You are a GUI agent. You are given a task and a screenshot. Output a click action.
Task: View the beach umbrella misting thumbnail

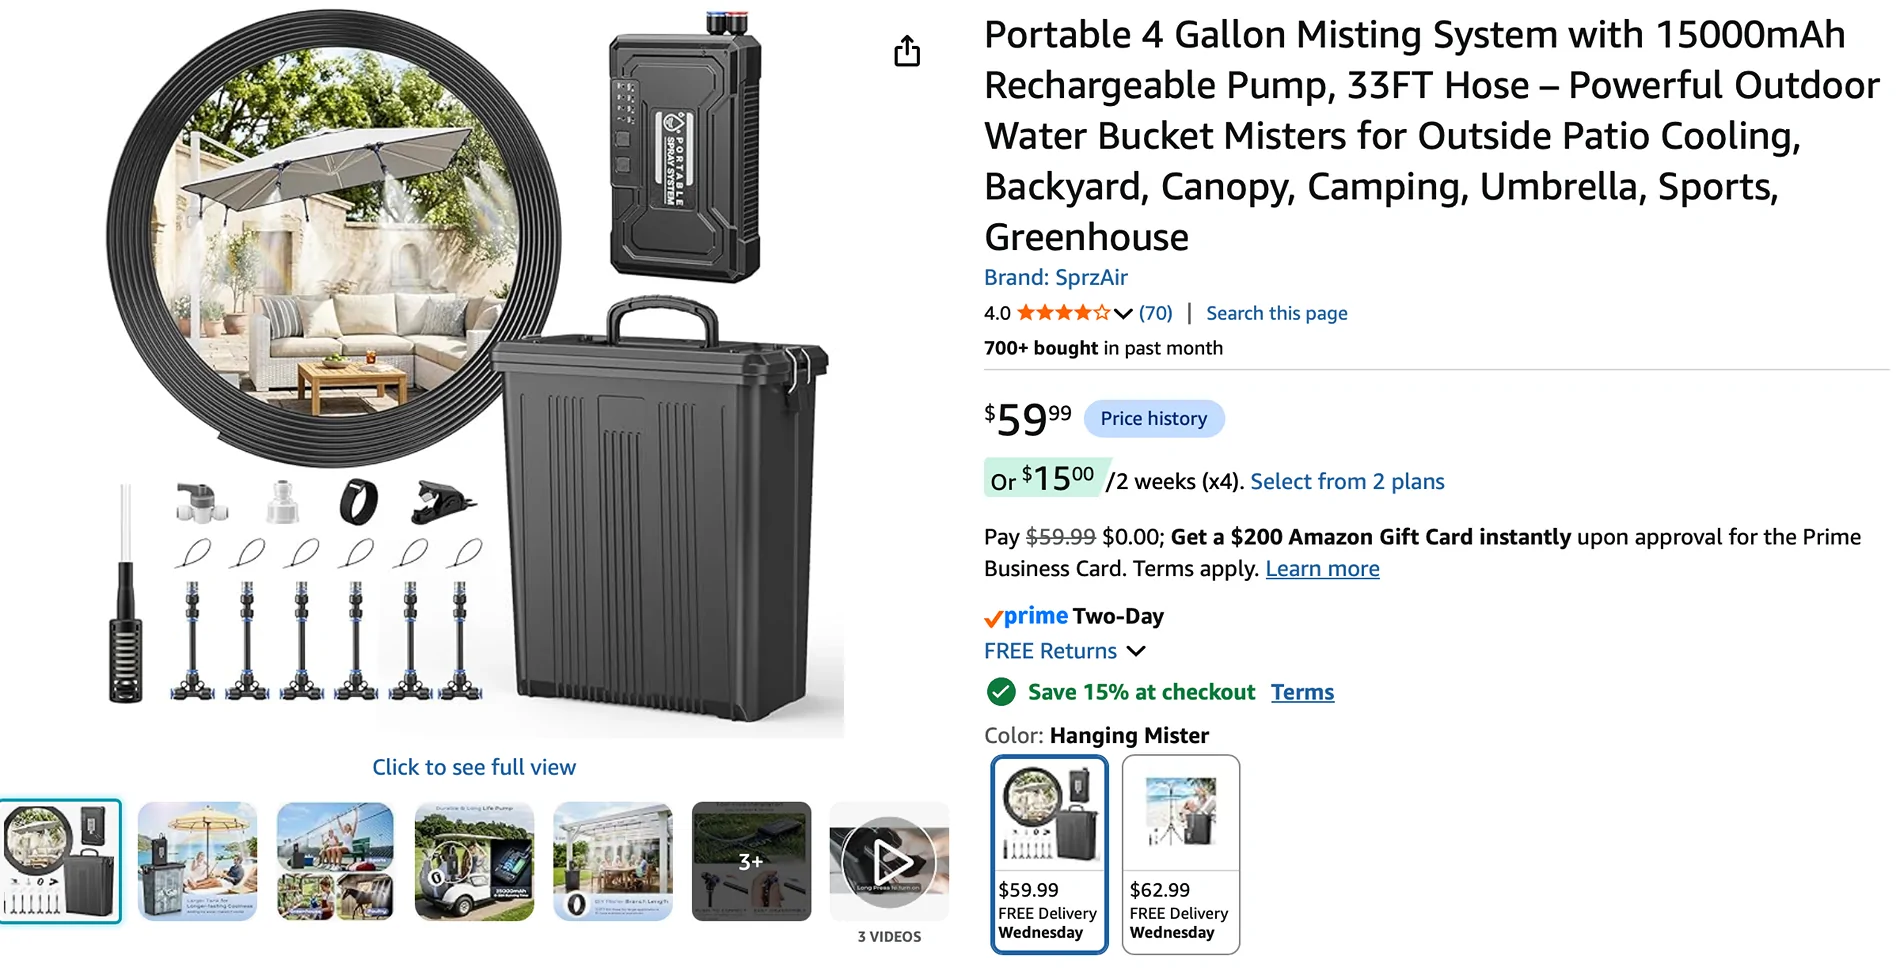point(197,861)
